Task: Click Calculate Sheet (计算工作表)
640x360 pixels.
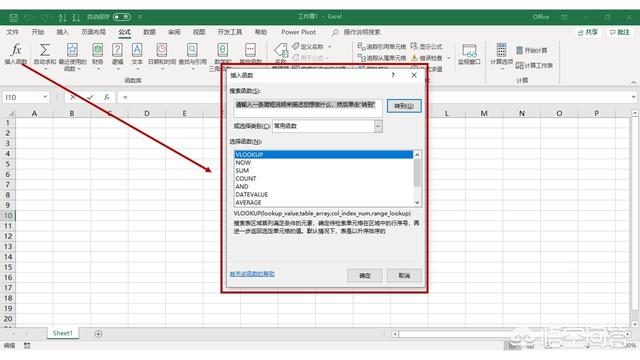Action: tap(534, 65)
